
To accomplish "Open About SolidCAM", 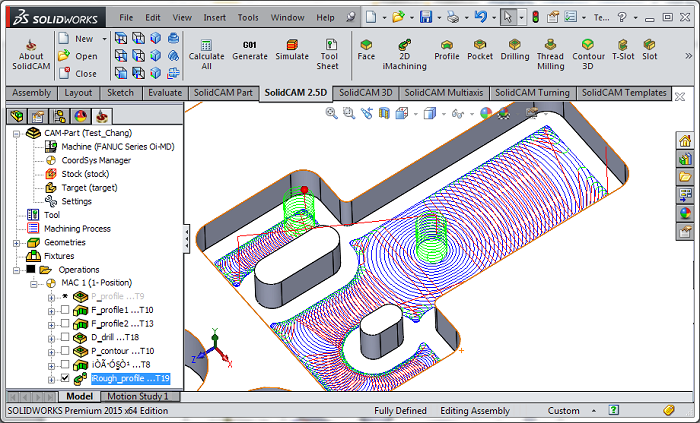I will pyautogui.click(x=31, y=54).
